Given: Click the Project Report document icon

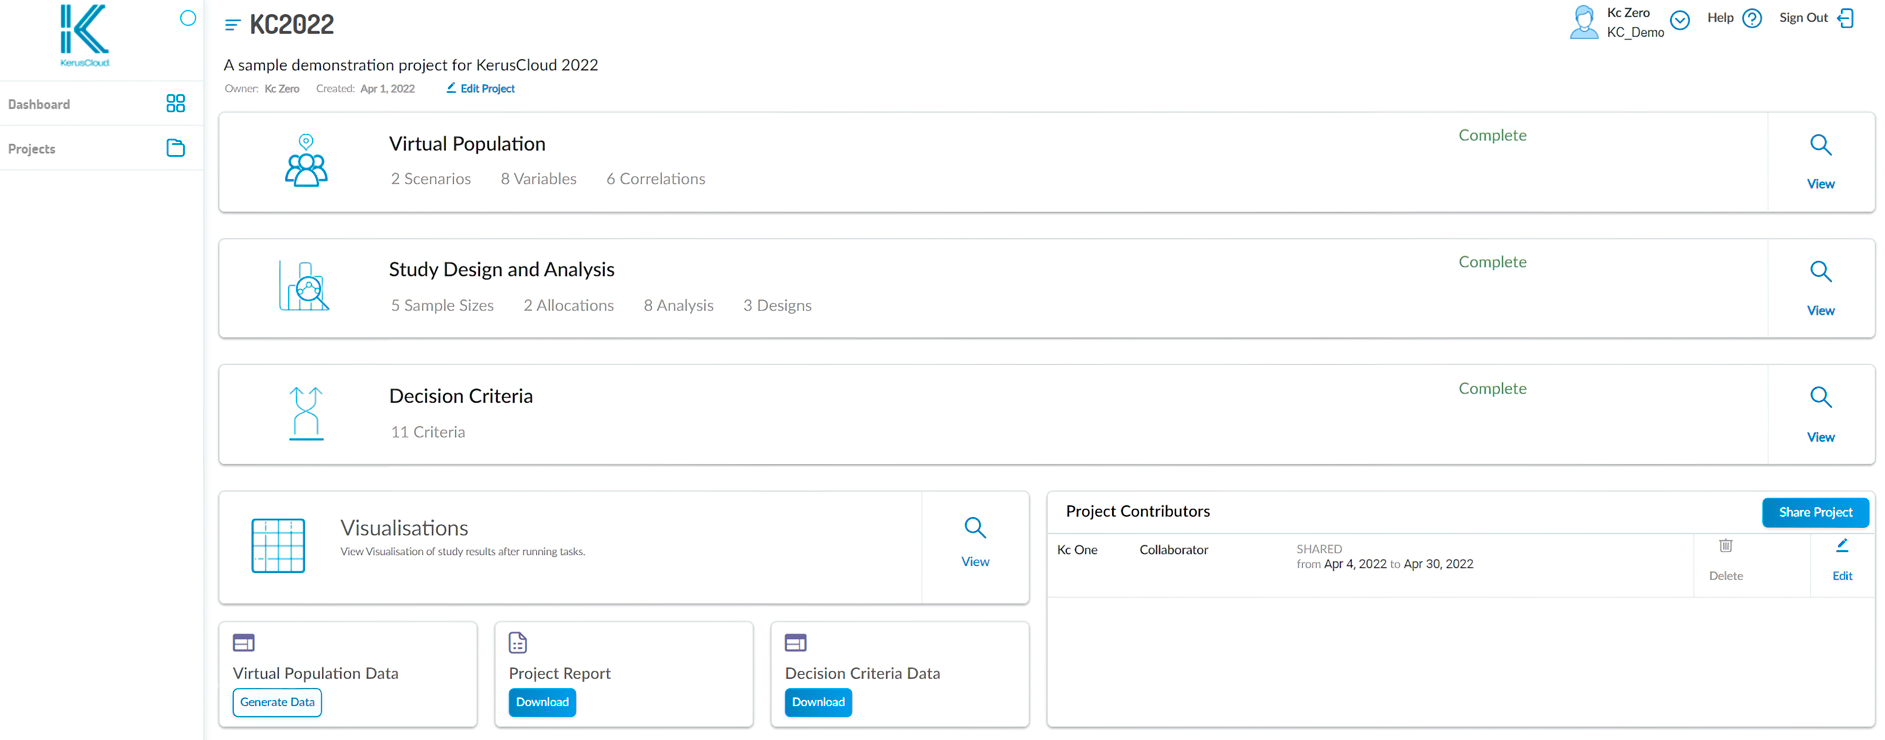Looking at the screenshot, I should 518,642.
